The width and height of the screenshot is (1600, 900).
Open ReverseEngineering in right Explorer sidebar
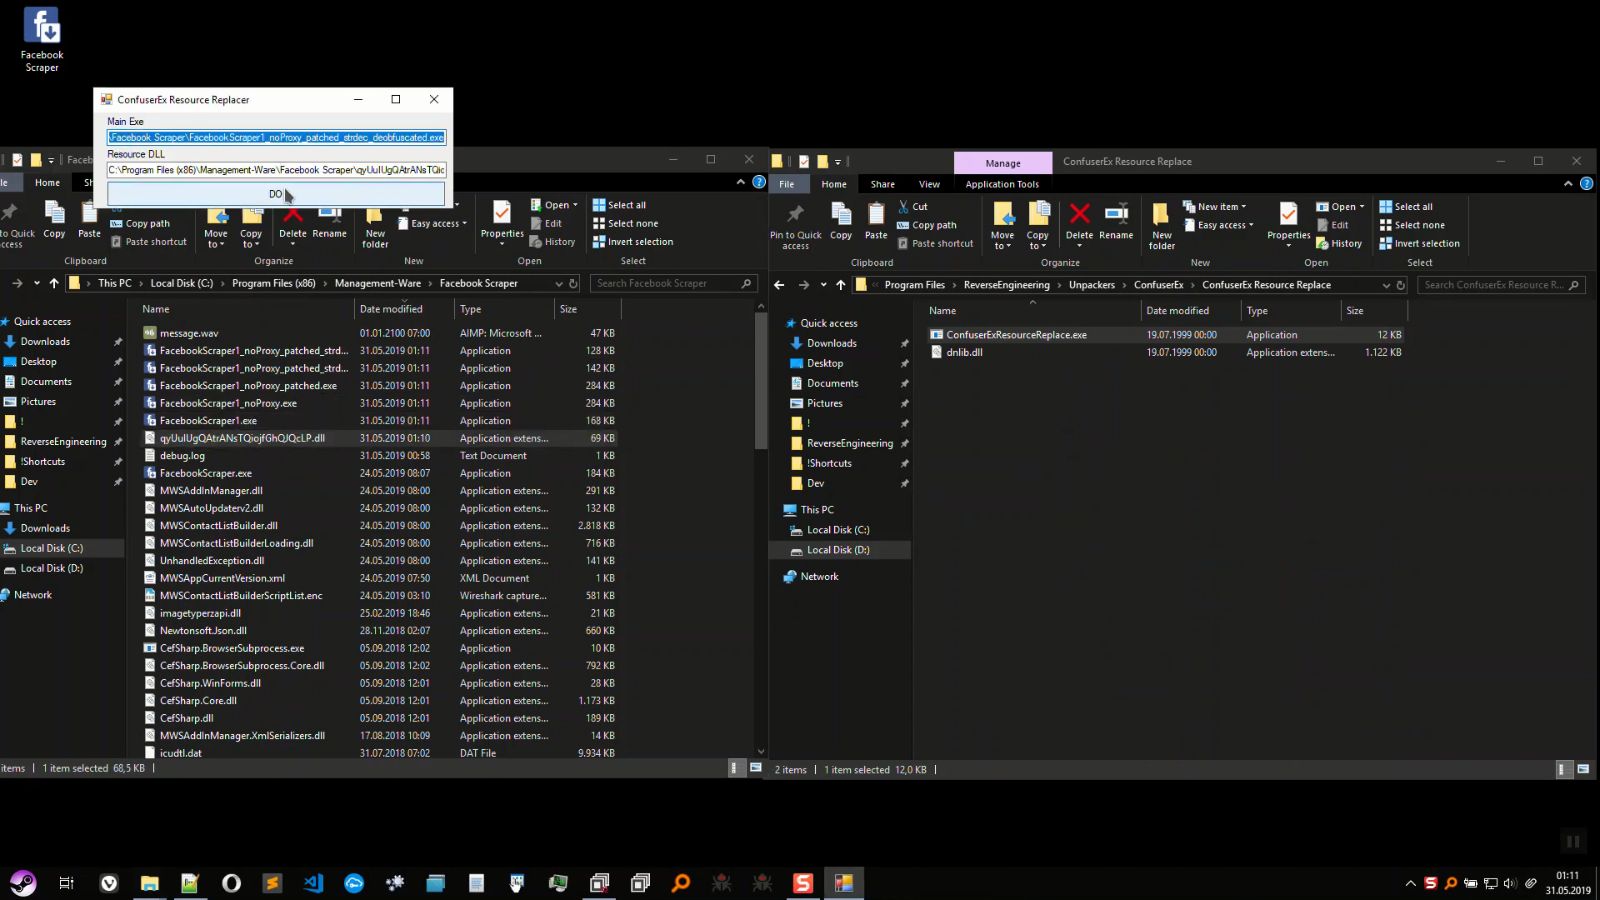tap(850, 443)
